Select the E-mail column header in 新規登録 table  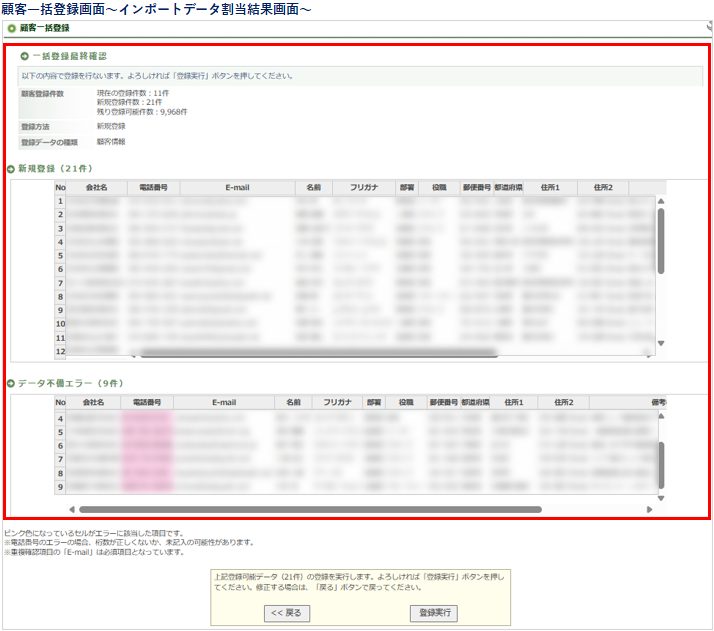[x=238, y=188]
